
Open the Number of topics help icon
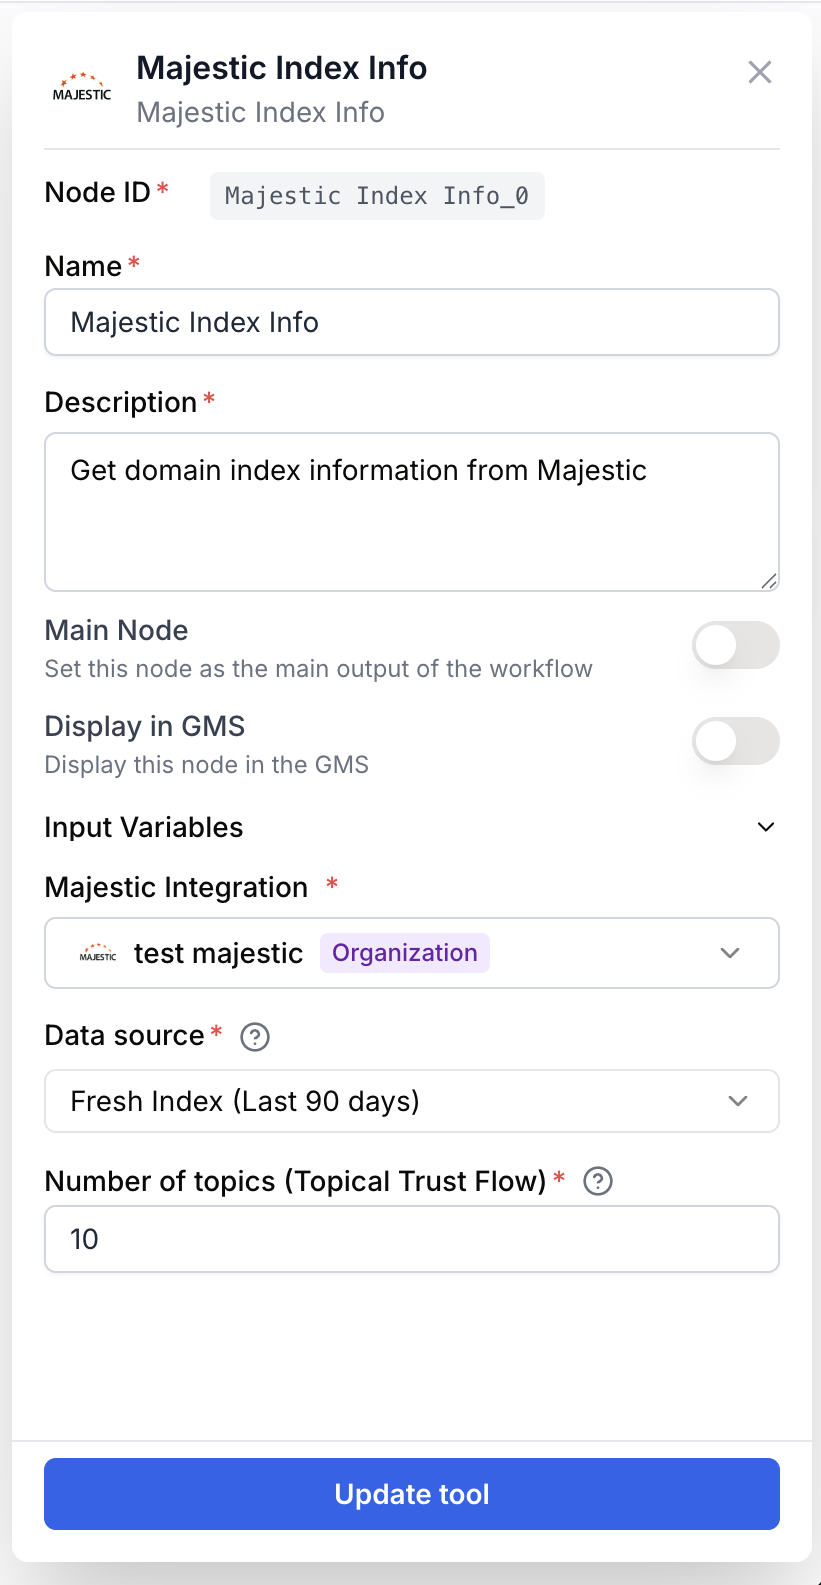pos(598,1182)
